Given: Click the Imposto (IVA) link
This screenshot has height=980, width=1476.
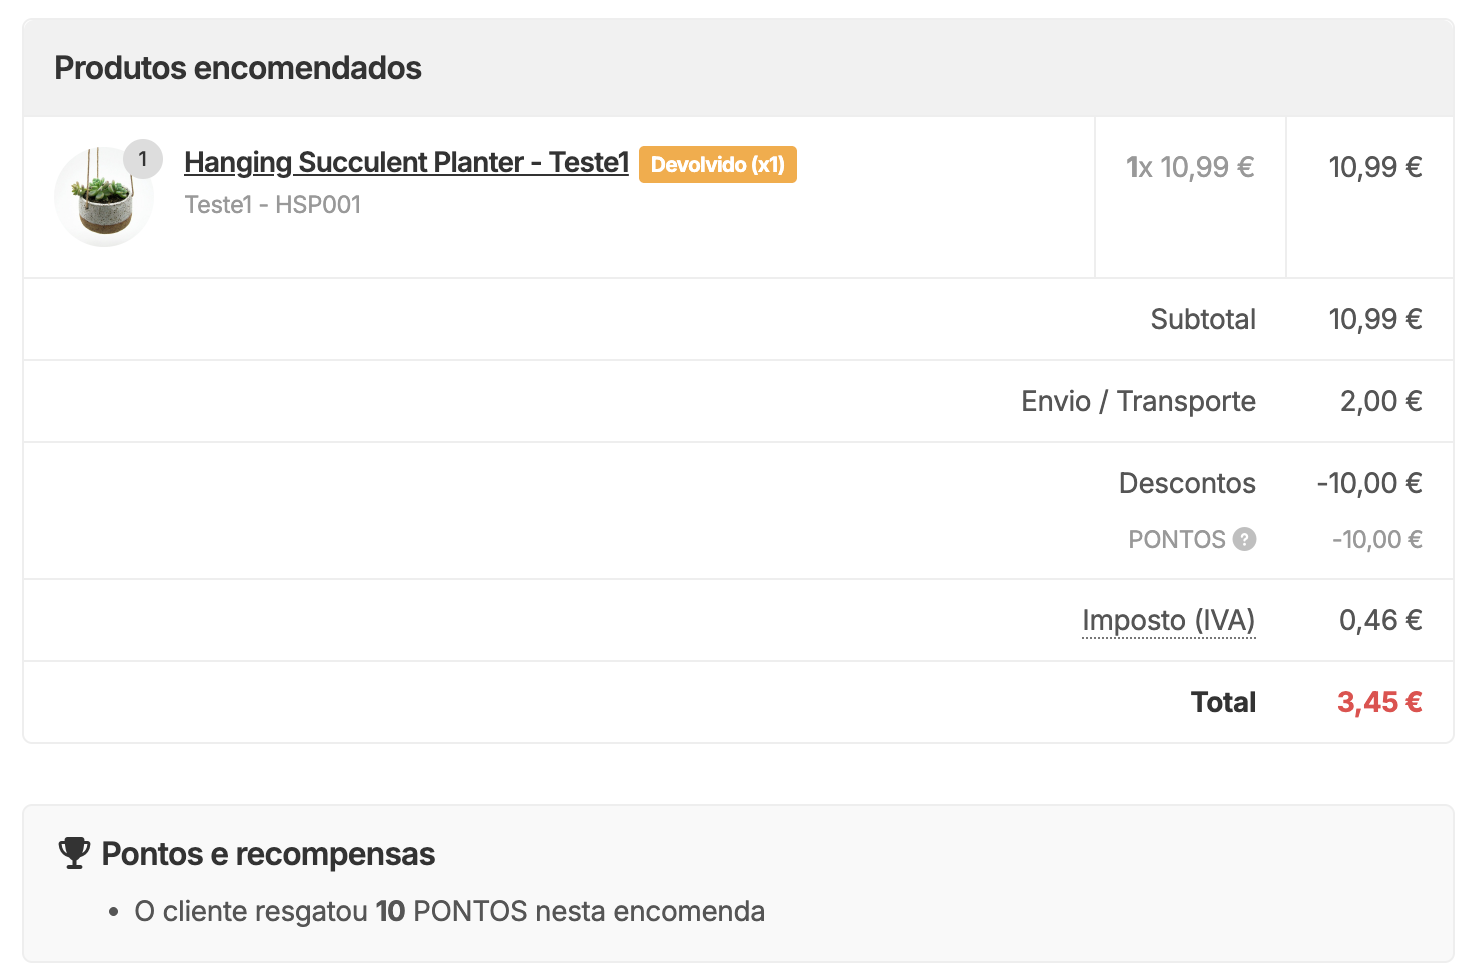Looking at the screenshot, I should click(x=1168, y=620).
